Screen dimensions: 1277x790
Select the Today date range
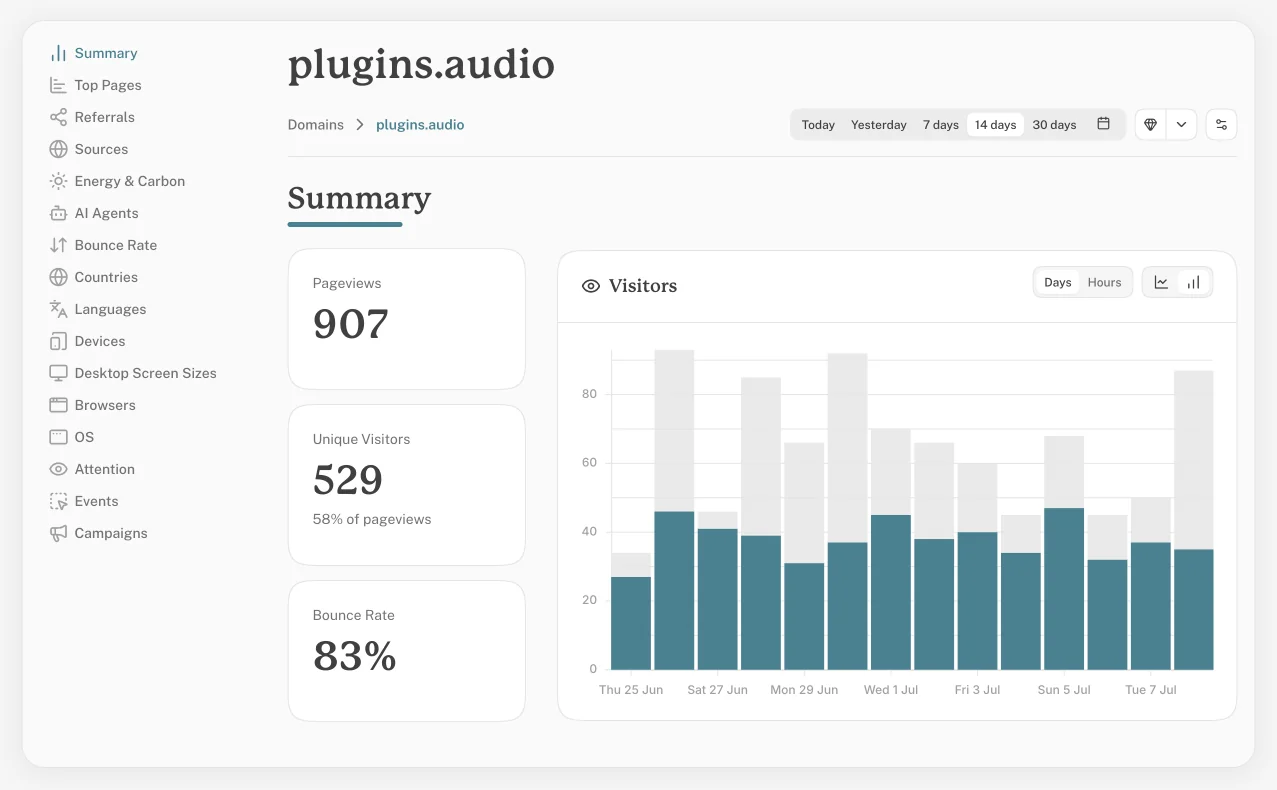coord(818,125)
